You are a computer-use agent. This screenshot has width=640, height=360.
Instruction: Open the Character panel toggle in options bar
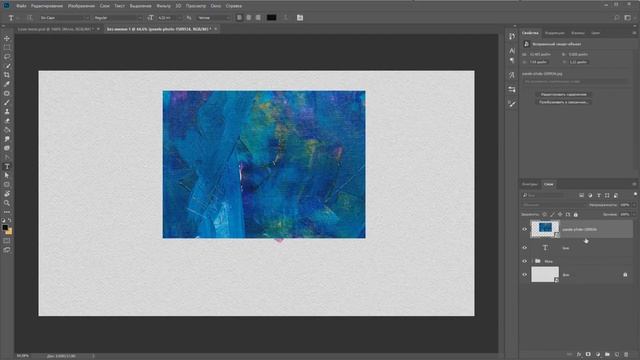click(x=300, y=18)
